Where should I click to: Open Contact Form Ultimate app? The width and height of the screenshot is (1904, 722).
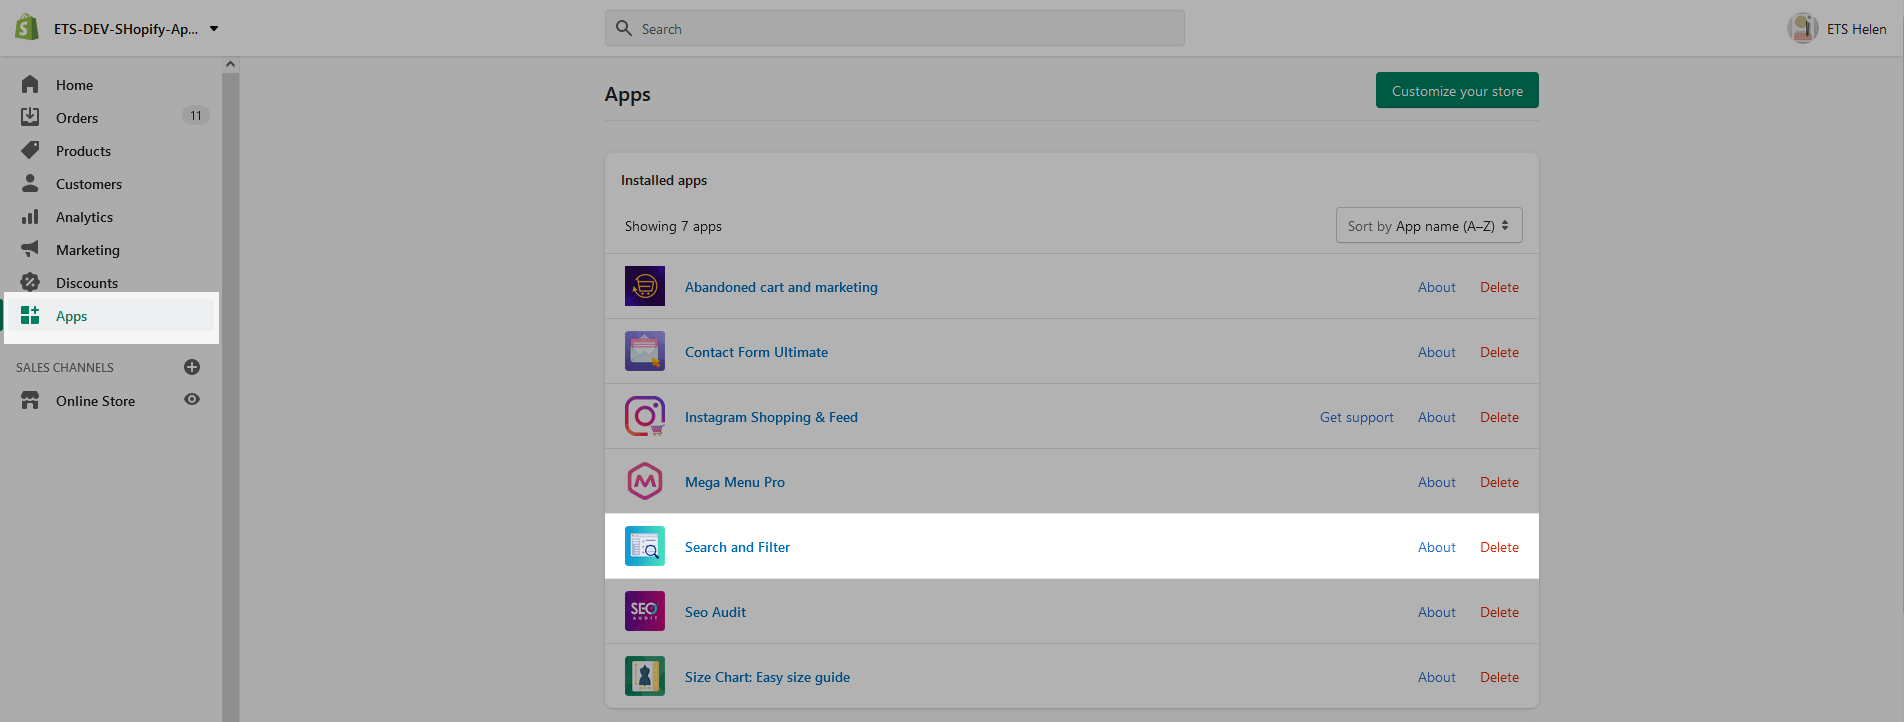point(756,352)
